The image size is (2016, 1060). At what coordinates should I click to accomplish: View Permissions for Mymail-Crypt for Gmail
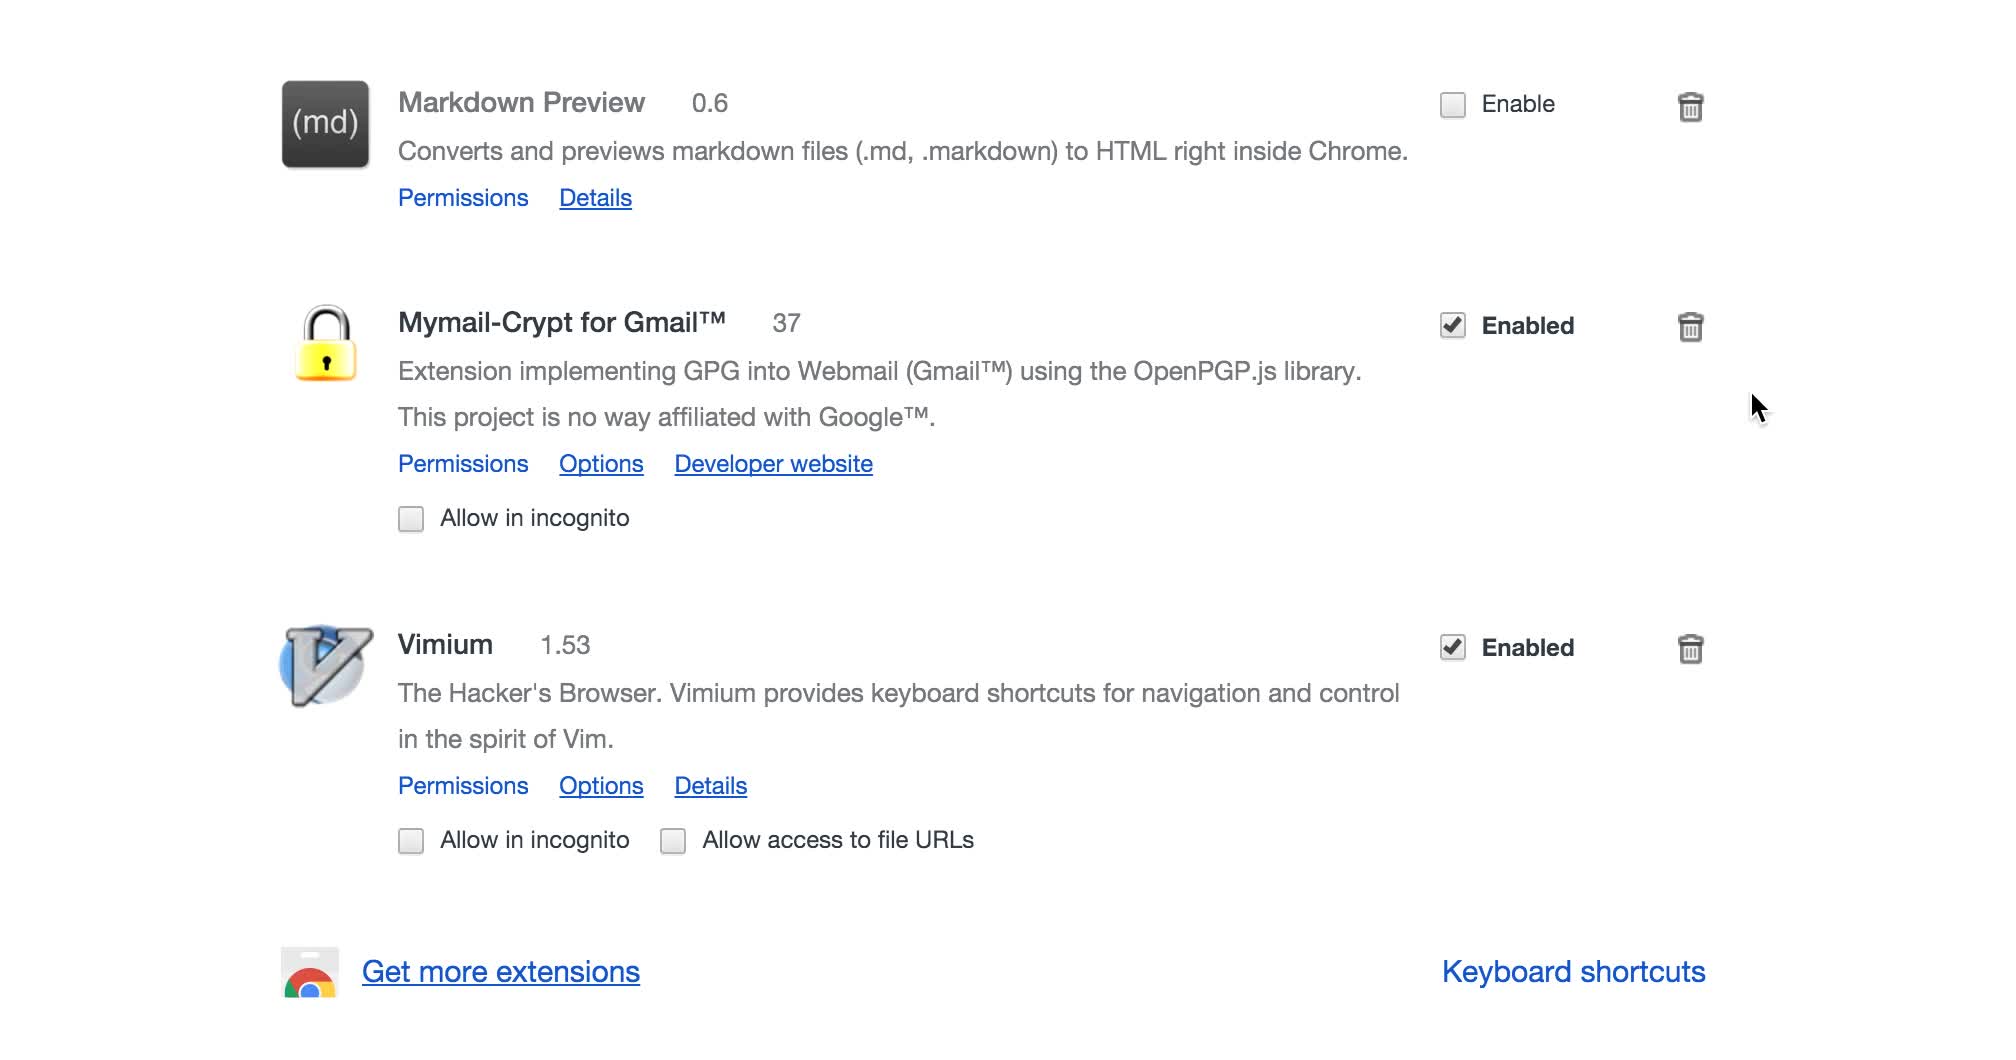pos(463,464)
